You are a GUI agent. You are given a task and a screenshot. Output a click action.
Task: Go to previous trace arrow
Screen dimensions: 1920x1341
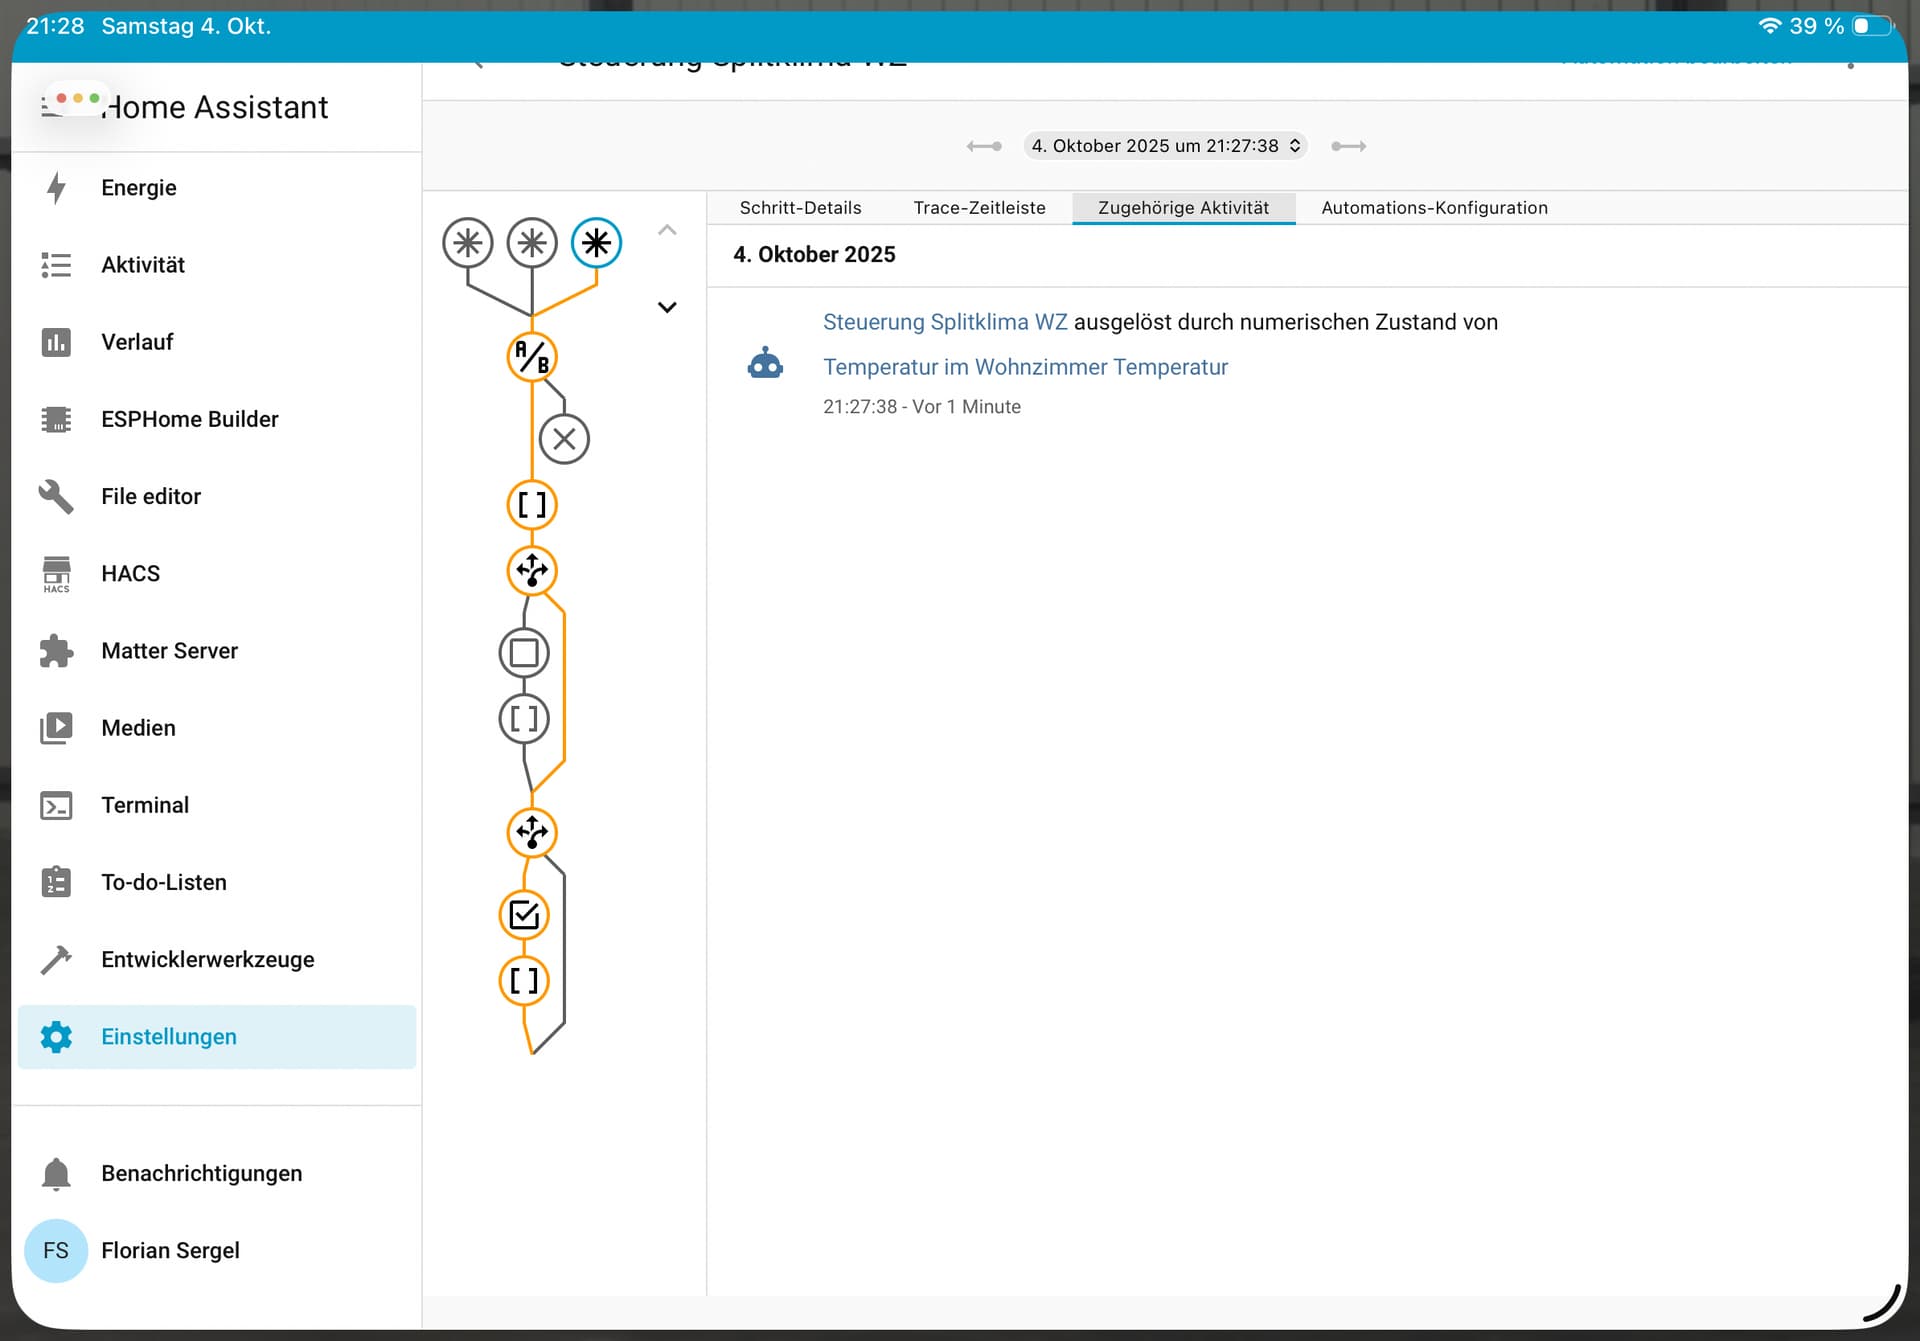984,146
